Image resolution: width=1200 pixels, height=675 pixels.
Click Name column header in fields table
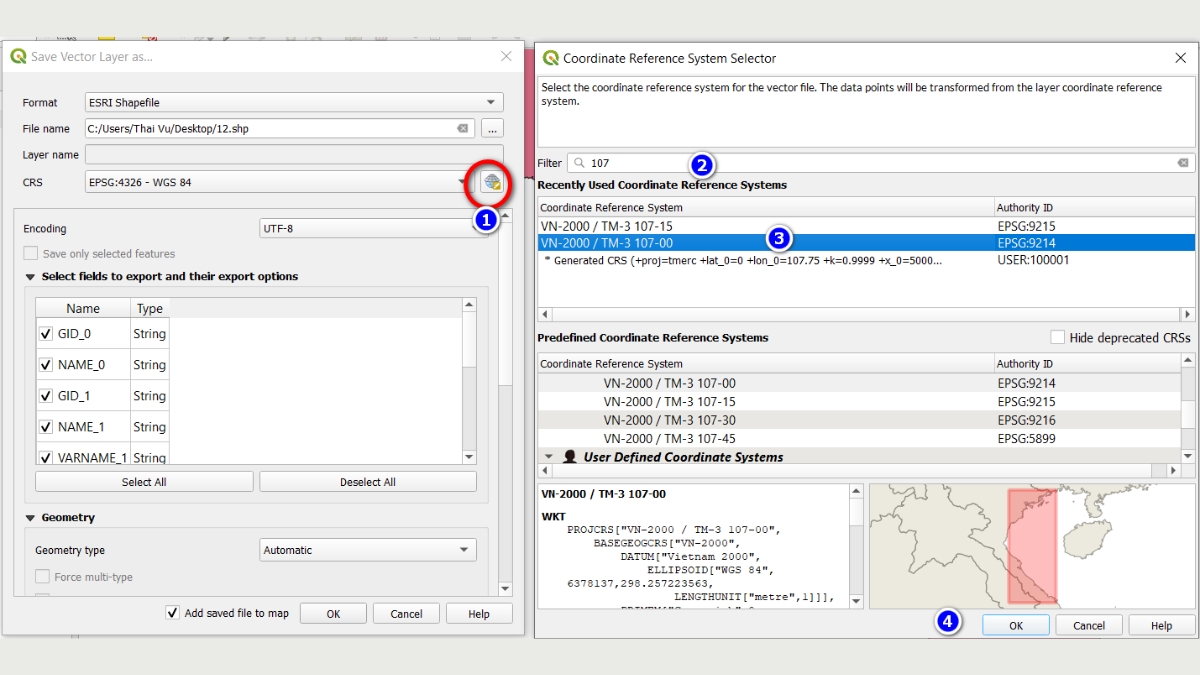(x=83, y=308)
